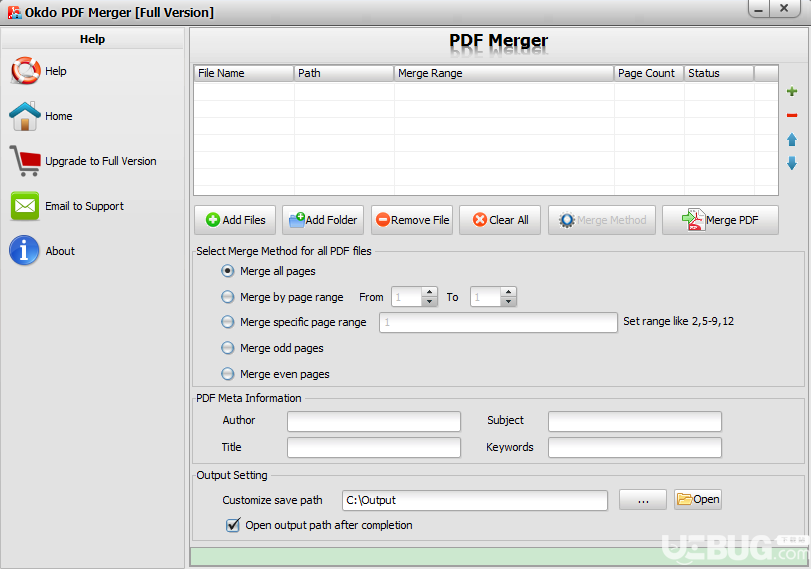811x569 pixels.
Task: Open Help via the lifebuoy icon
Action: coord(25,71)
